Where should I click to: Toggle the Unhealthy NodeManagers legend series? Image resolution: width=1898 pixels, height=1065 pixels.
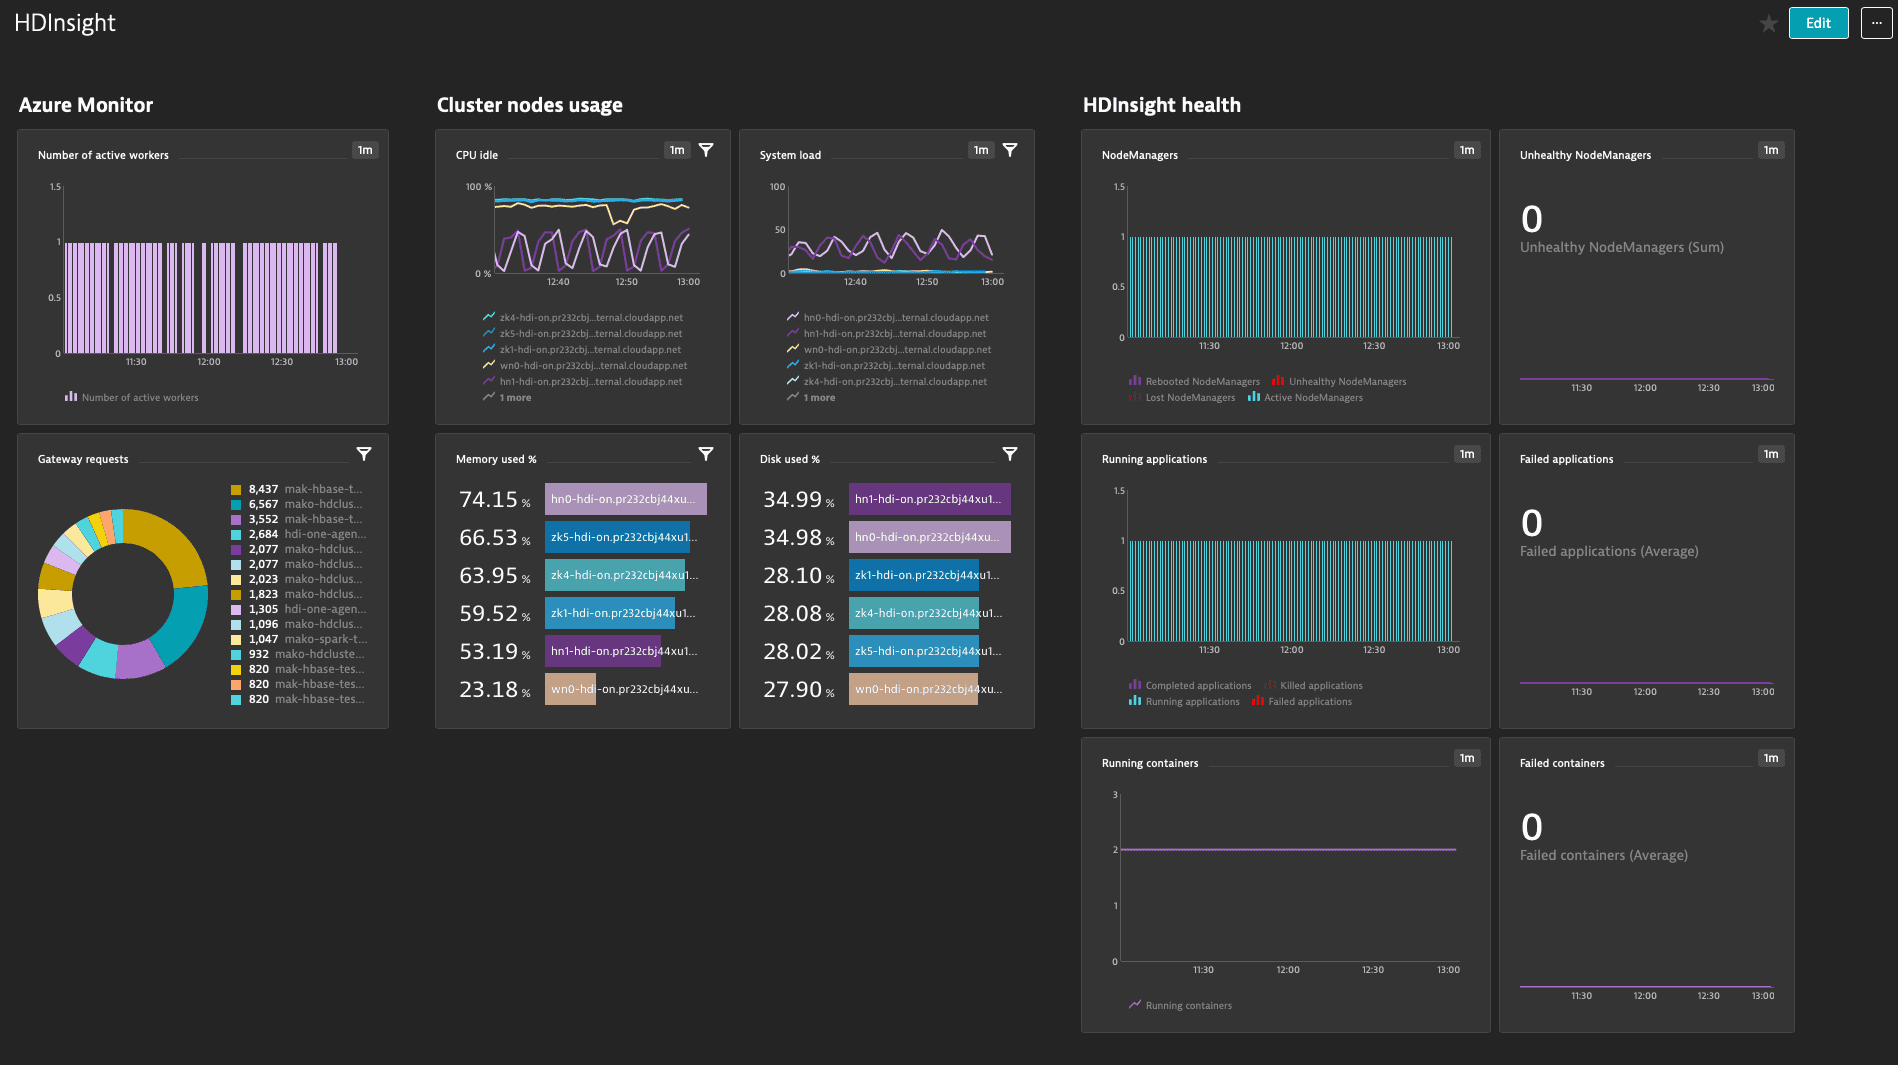point(1338,381)
